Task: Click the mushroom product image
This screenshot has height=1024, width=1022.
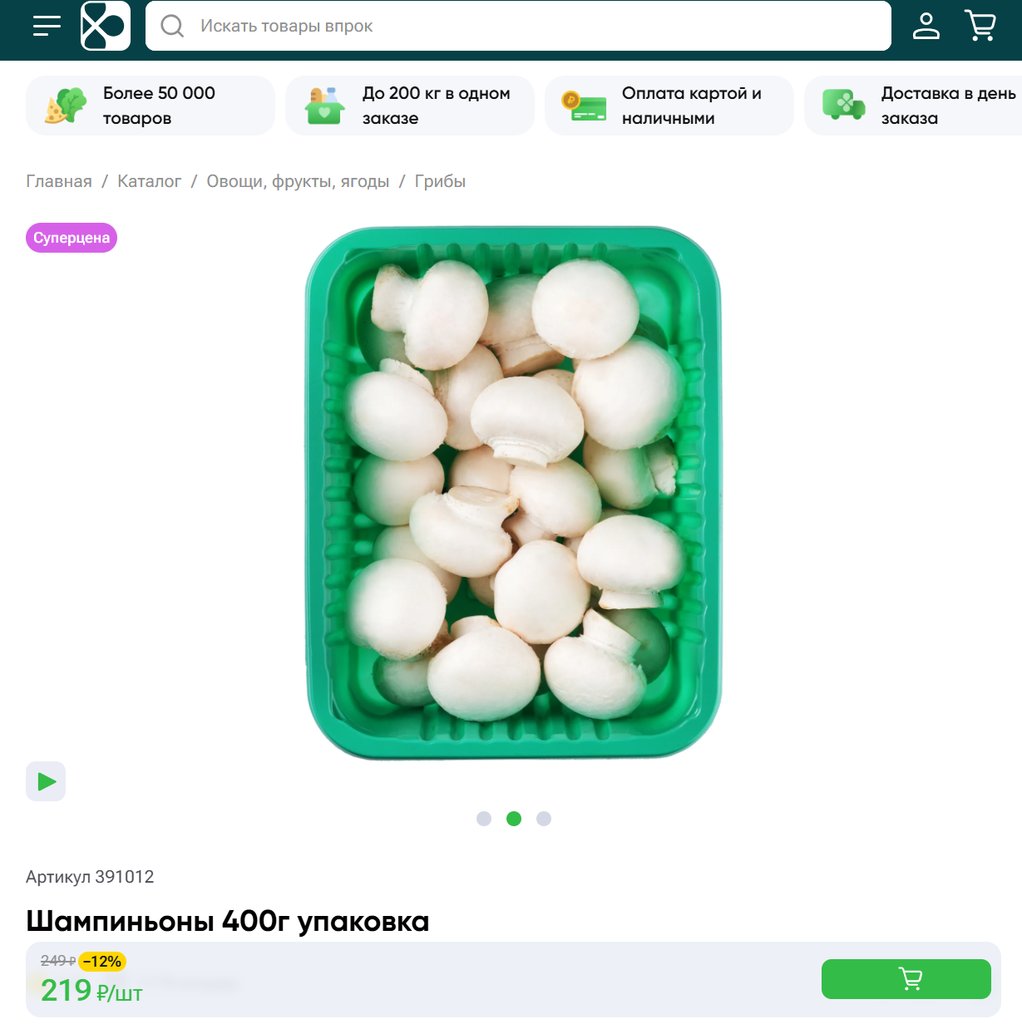Action: [x=513, y=492]
